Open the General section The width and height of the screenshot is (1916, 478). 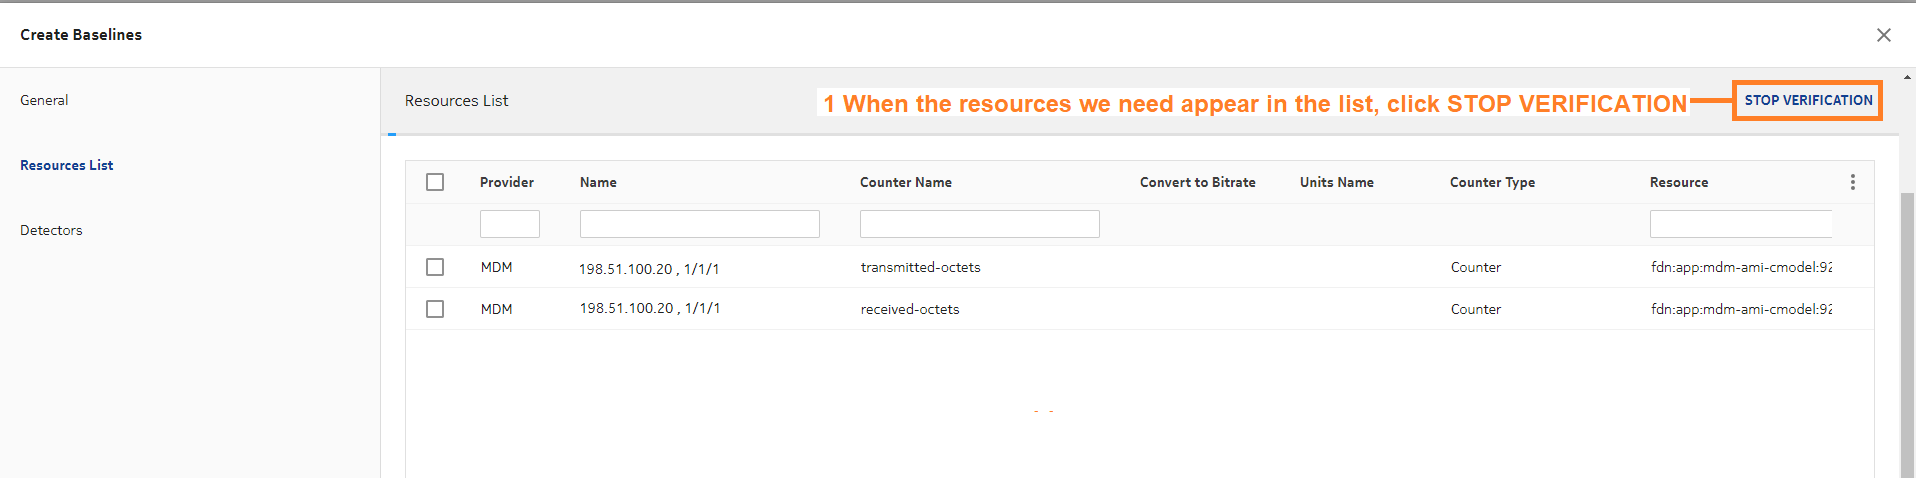point(44,100)
